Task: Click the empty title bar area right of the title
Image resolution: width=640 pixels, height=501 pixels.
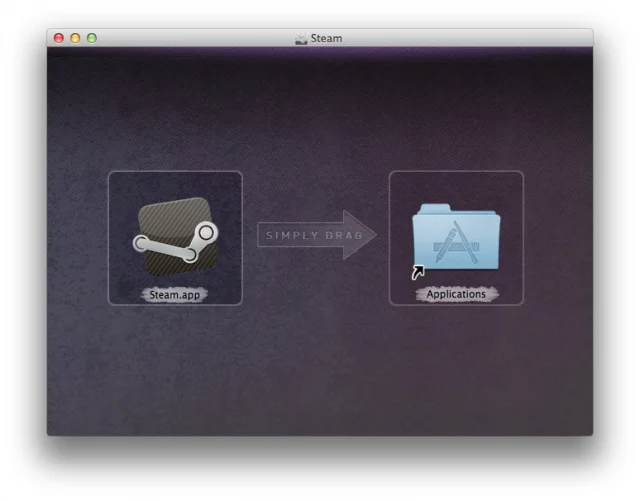Action: point(470,38)
